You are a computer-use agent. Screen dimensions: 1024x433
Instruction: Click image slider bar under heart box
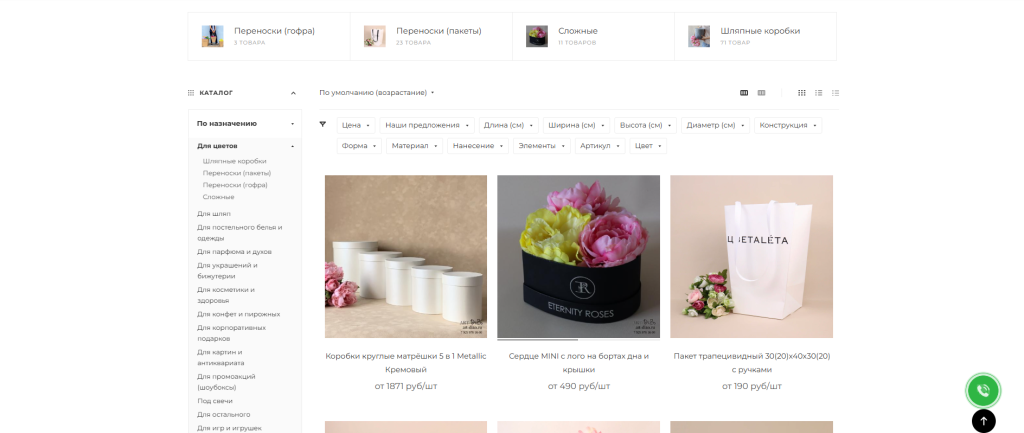pos(578,340)
